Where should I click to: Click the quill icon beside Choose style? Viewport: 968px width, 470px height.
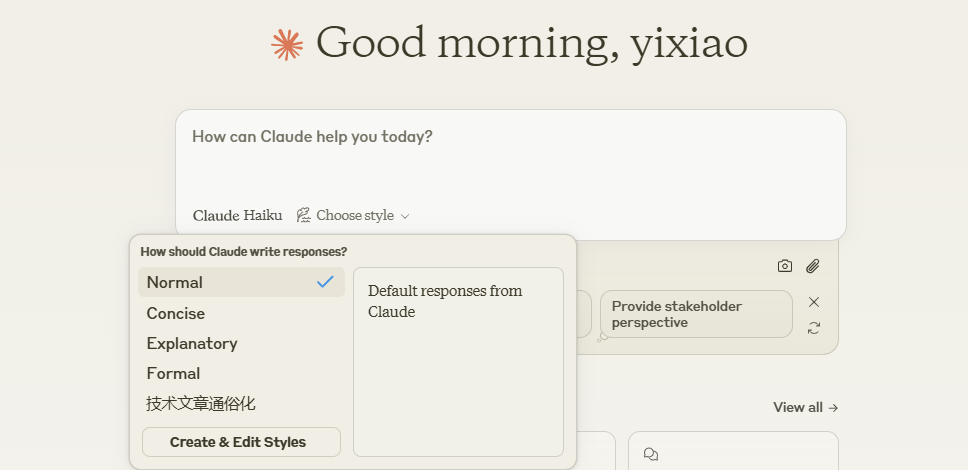click(303, 215)
